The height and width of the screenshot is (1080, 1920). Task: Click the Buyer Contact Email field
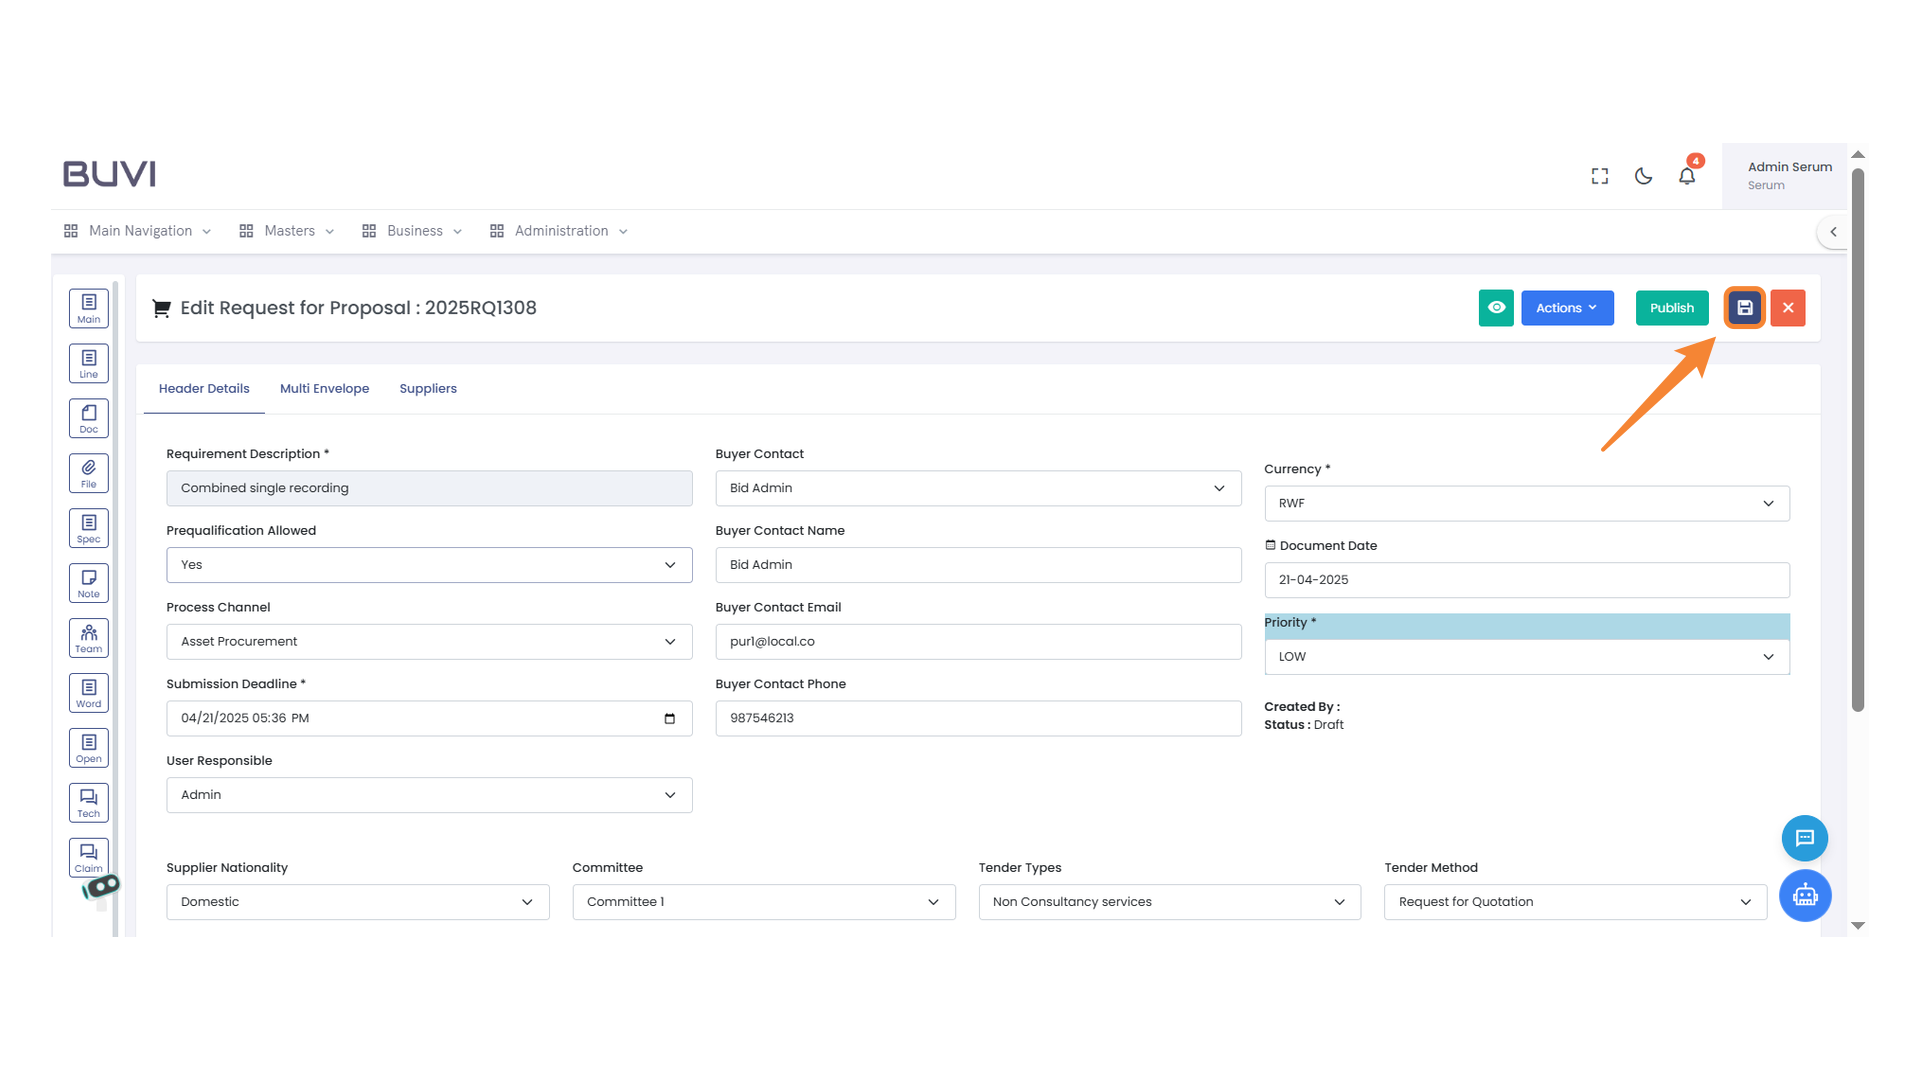pos(977,642)
